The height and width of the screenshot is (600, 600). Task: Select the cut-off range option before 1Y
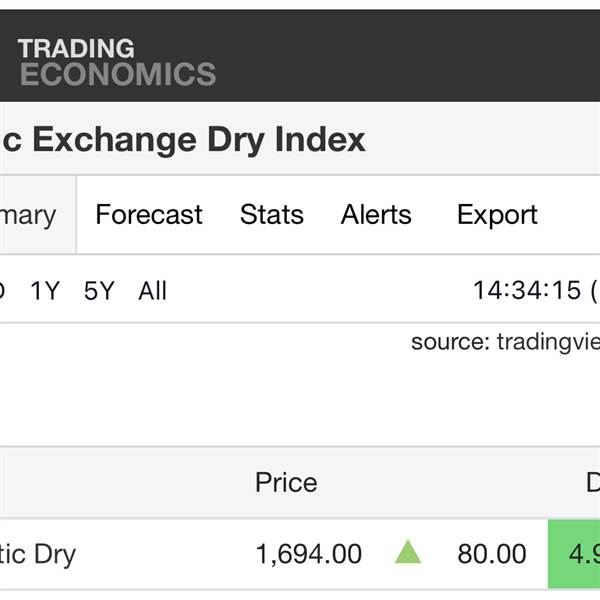click(x=2, y=290)
